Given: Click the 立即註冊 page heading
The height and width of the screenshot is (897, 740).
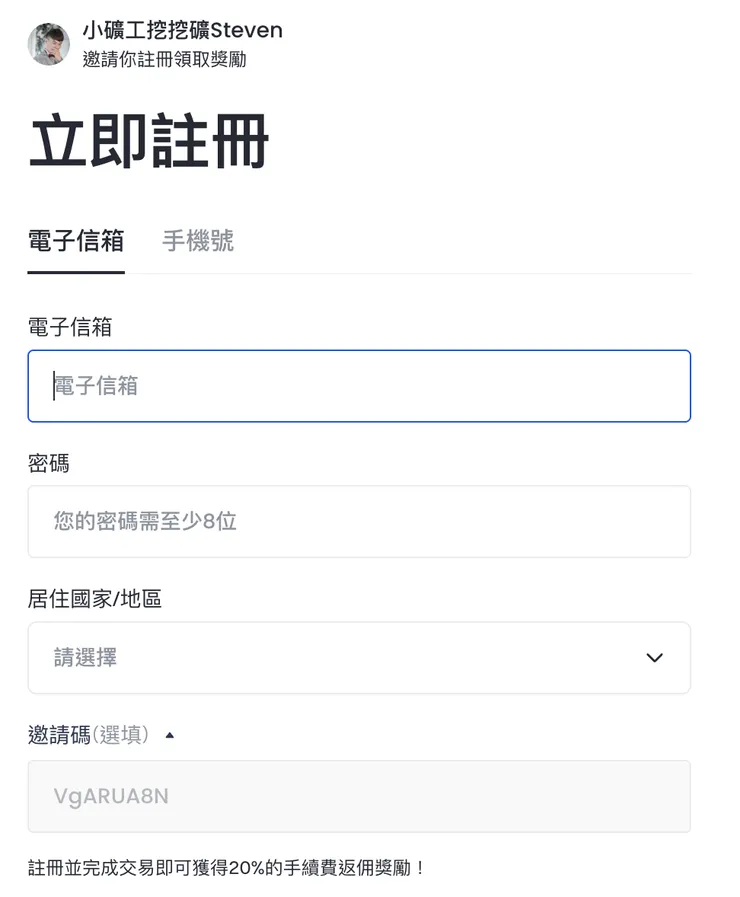Looking at the screenshot, I should tap(148, 141).
